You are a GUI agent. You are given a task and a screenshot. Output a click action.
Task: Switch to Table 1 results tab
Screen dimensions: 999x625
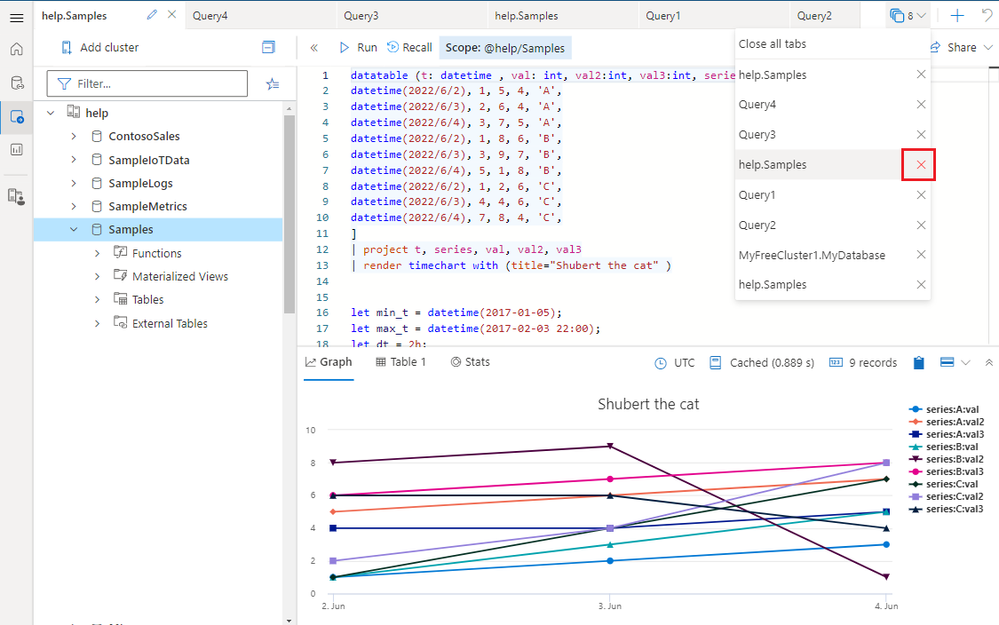pyautogui.click(x=401, y=362)
